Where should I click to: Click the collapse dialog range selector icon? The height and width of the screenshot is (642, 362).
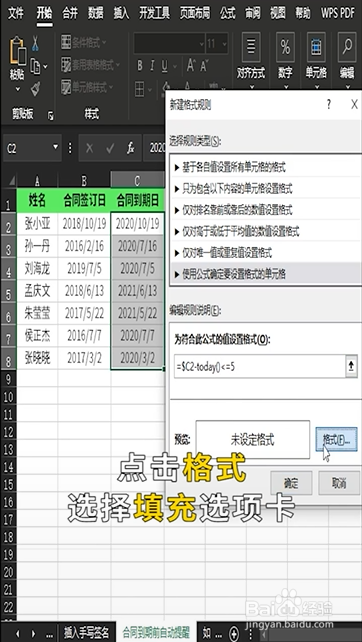pyautogui.click(x=352, y=366)
